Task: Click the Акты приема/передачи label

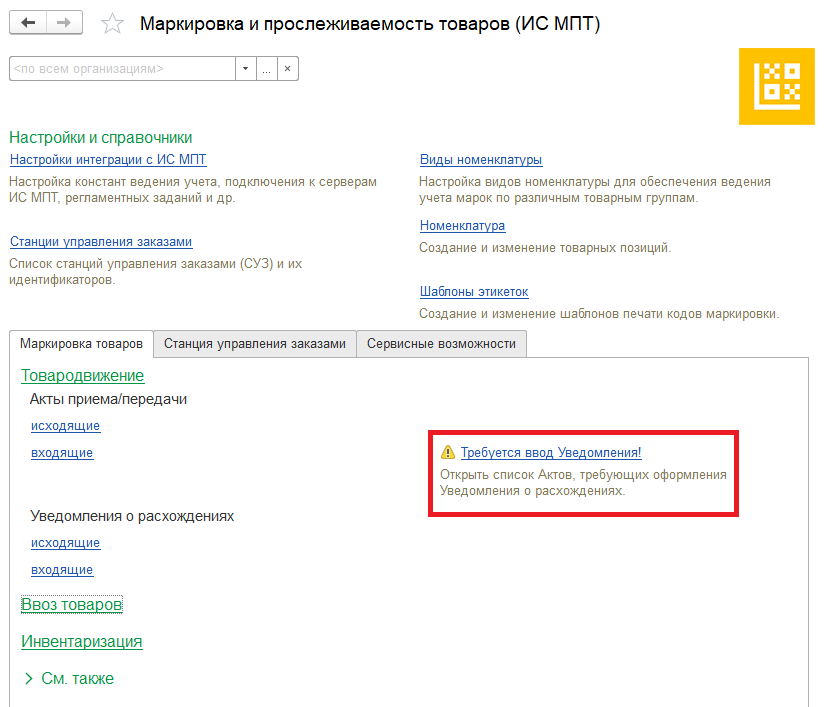Action: (x=108, y=399)
